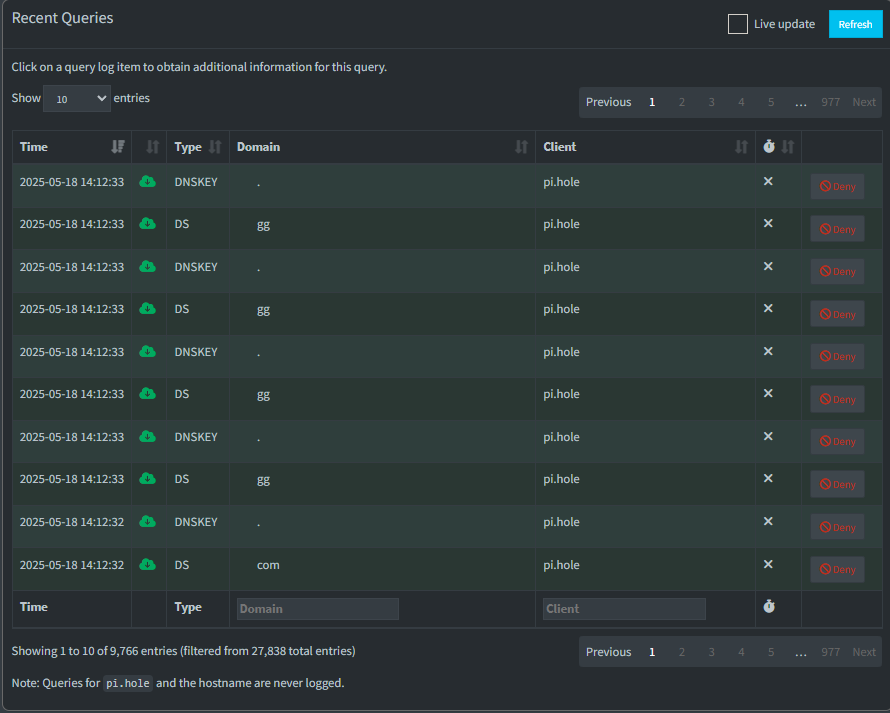Sort by Client column sort arrows

(x=741, y=147)
